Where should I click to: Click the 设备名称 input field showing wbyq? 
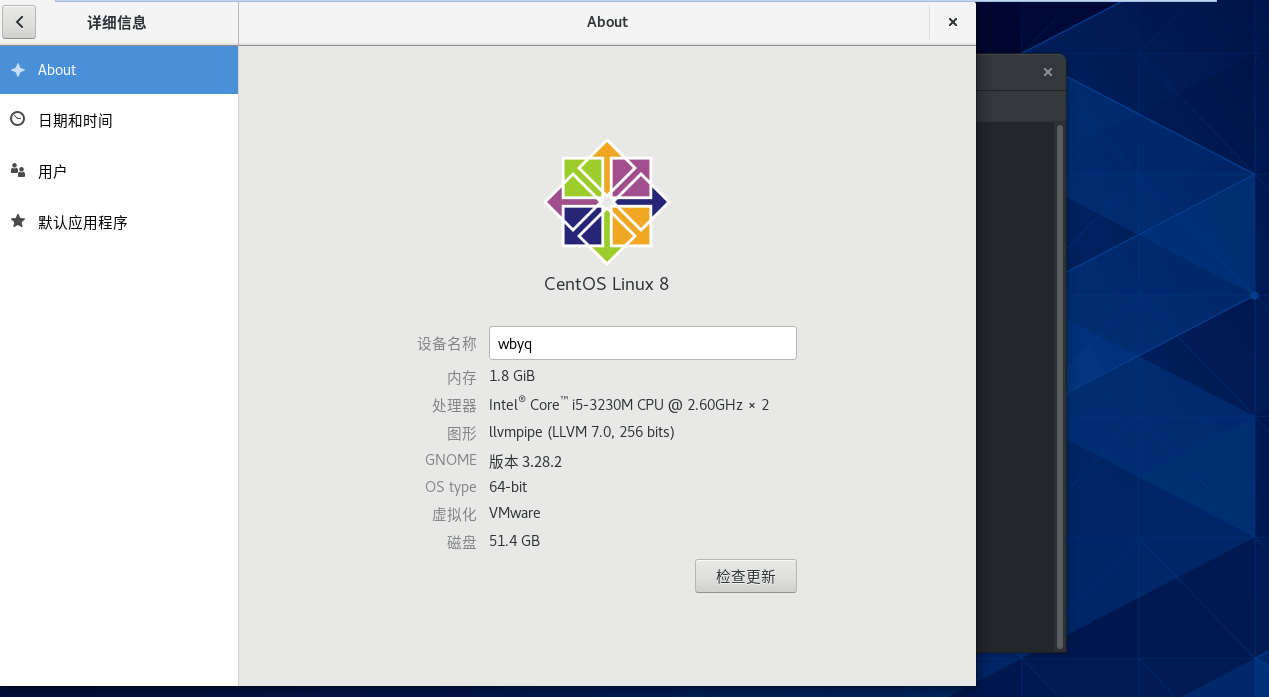[643, 343]
